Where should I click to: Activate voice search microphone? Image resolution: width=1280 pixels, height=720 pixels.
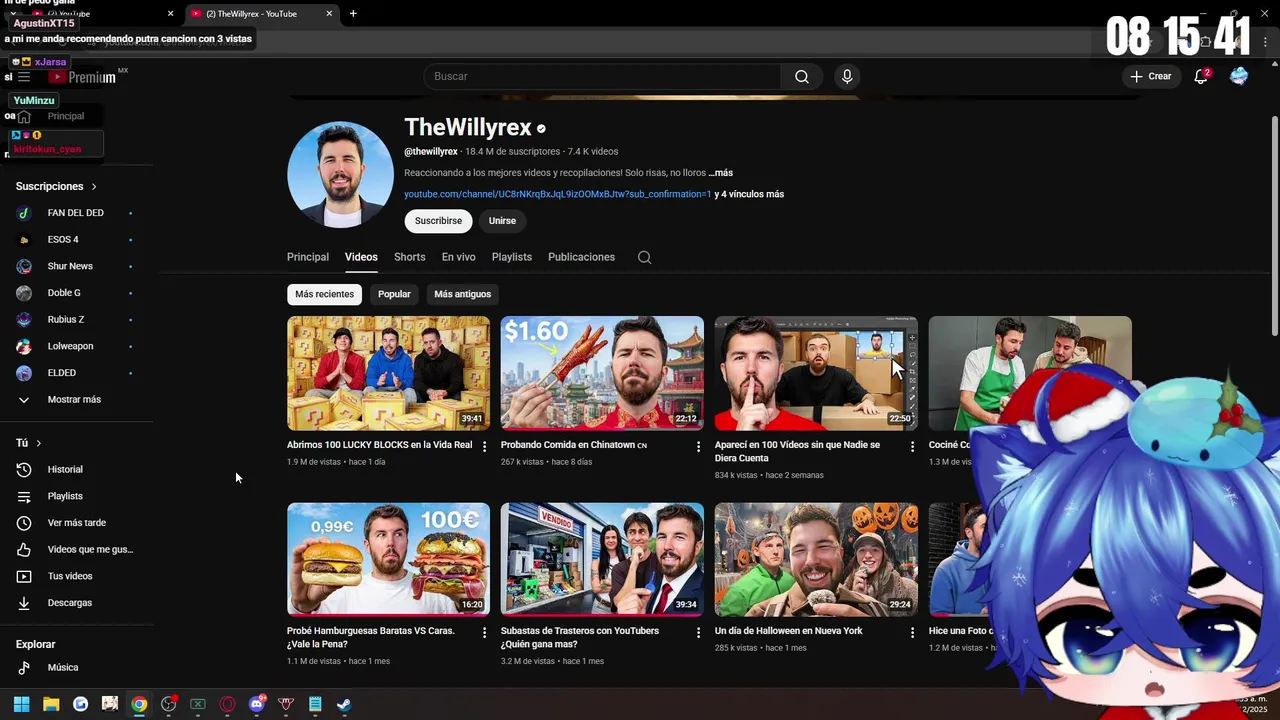[847, 77]
